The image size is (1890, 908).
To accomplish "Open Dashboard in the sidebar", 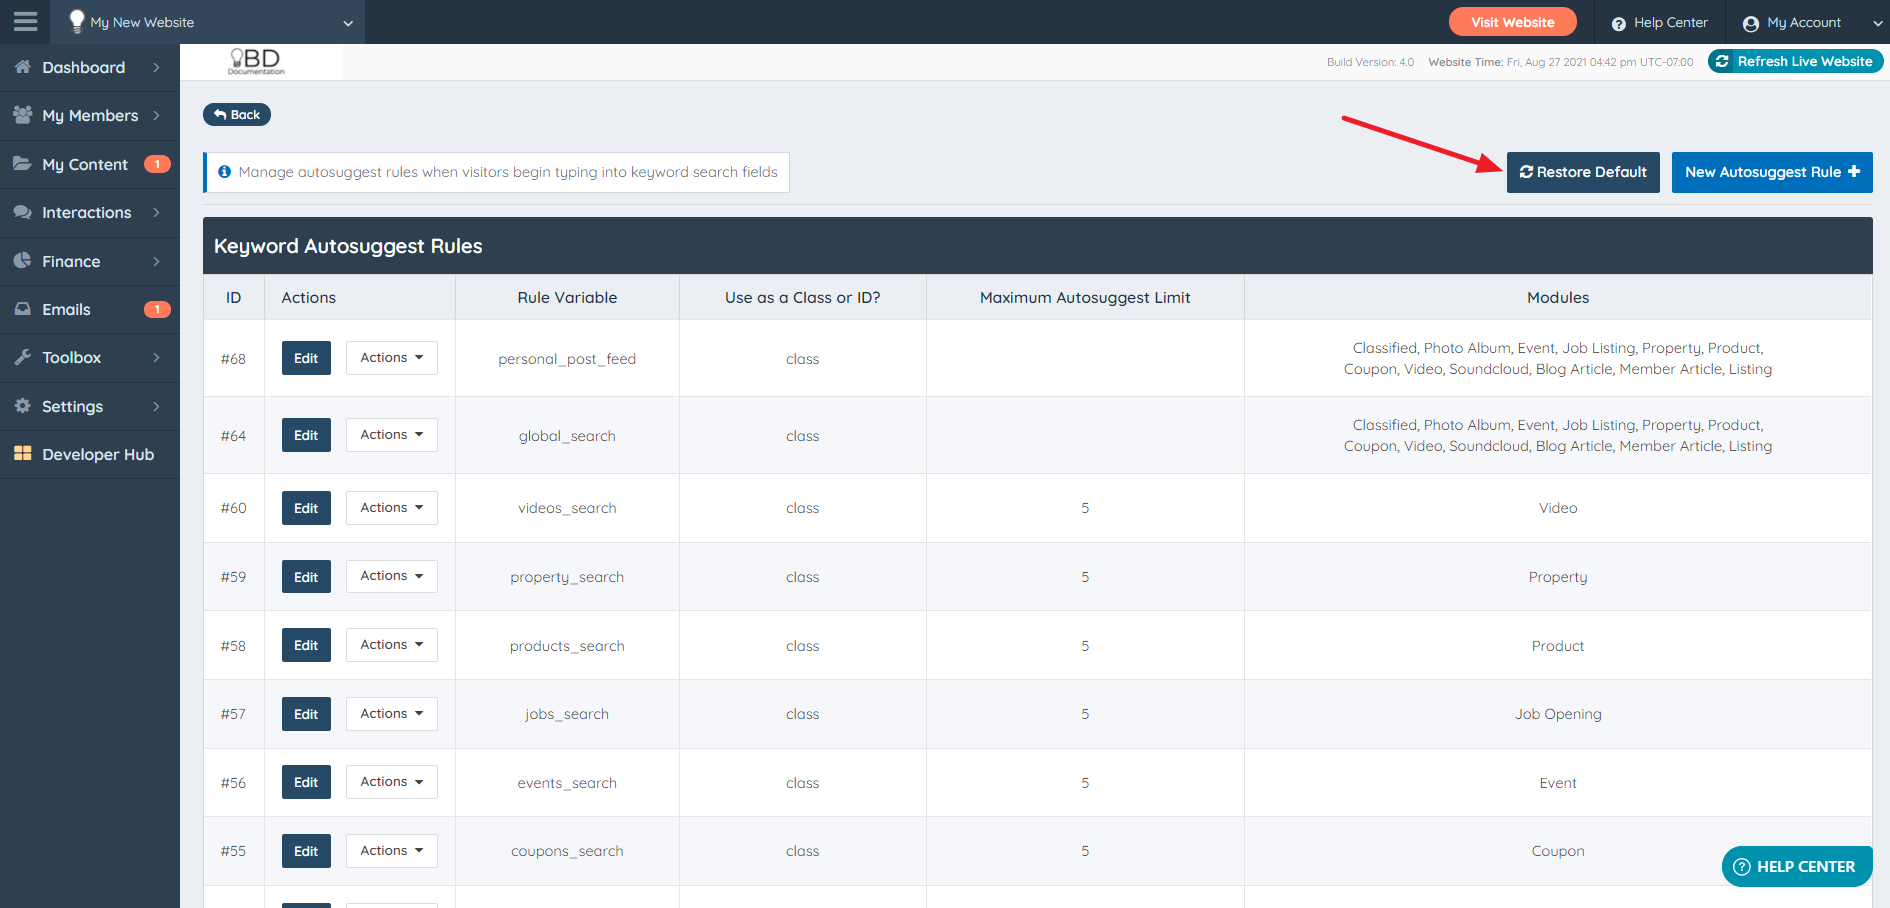I will pos(90,67).
